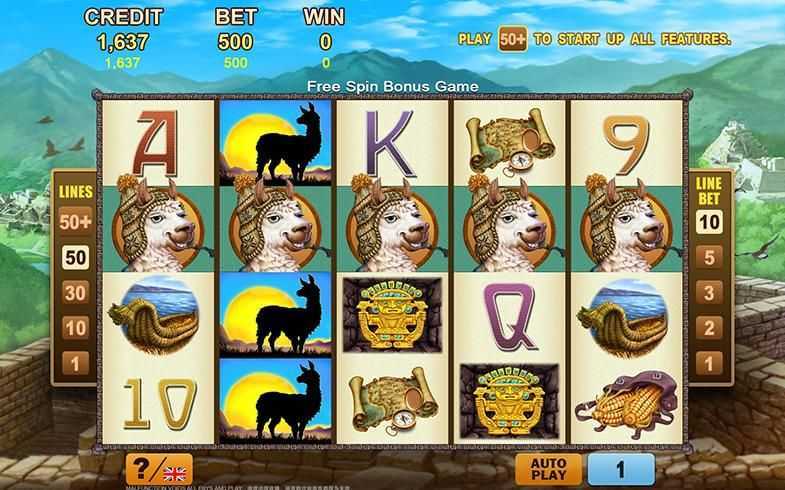Click the blue auto play count button
The height and width of the screenshot is (490, 785).
pos(621,469)
